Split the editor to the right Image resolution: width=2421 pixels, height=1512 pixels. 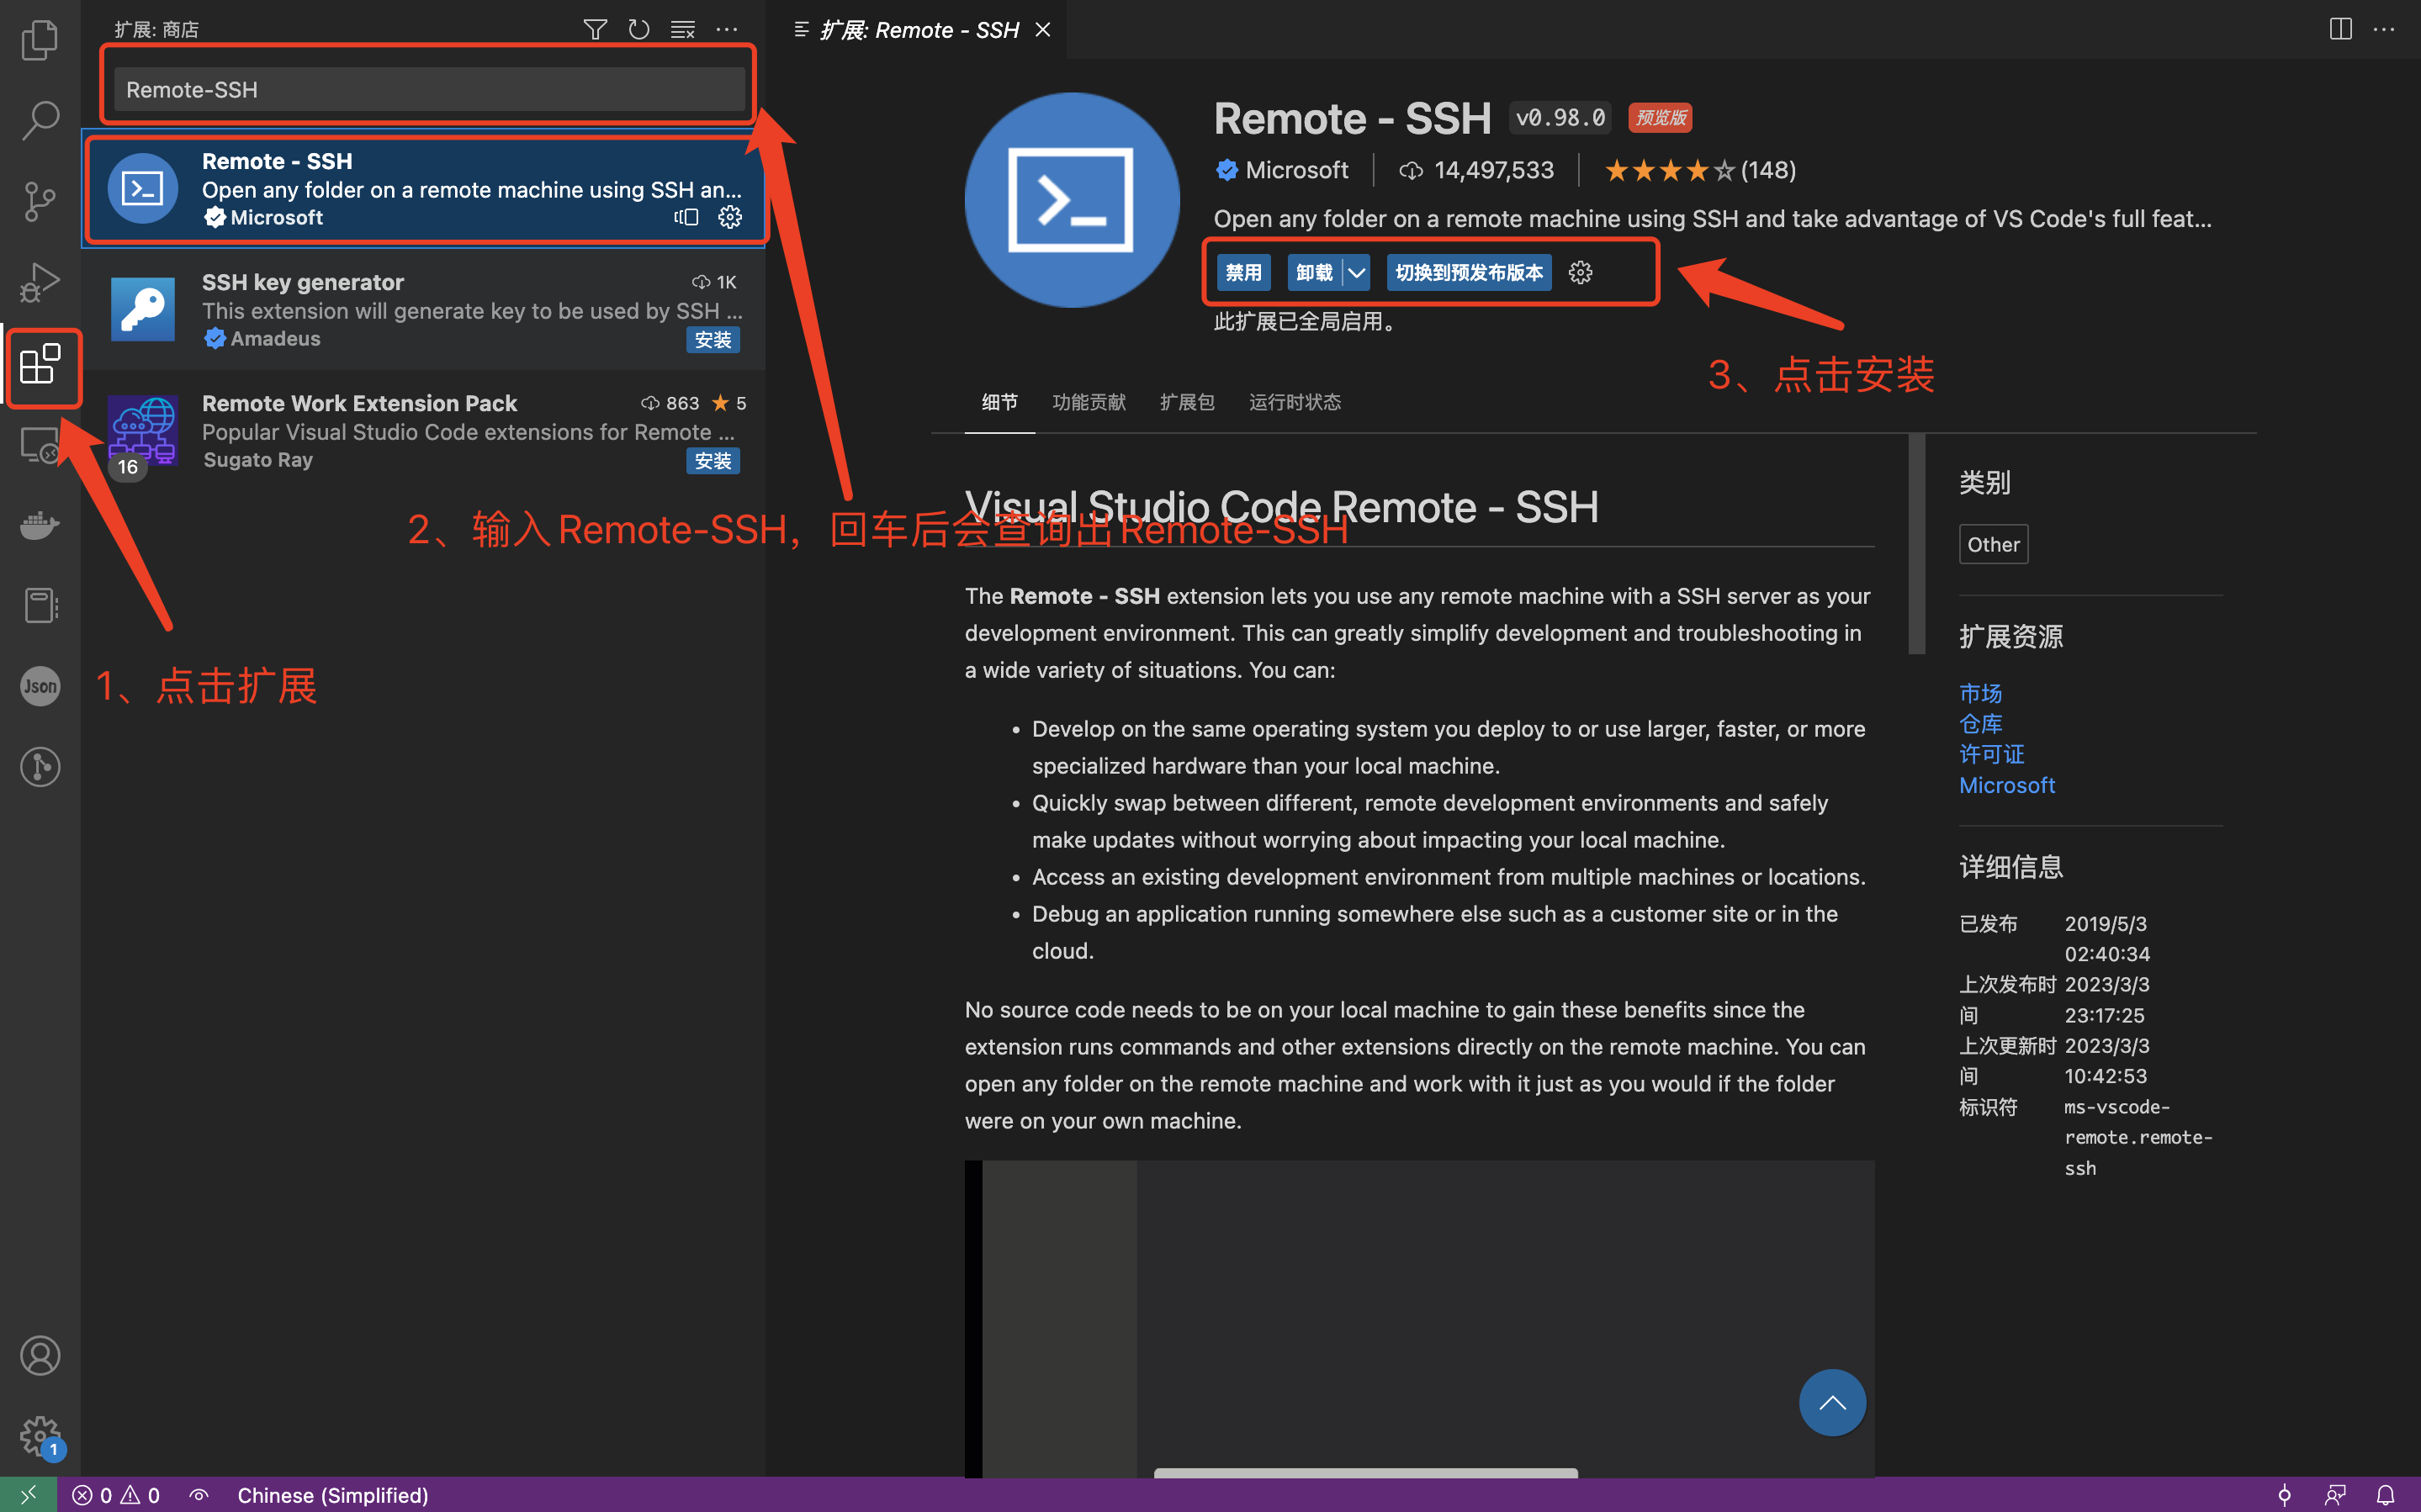2341,29
